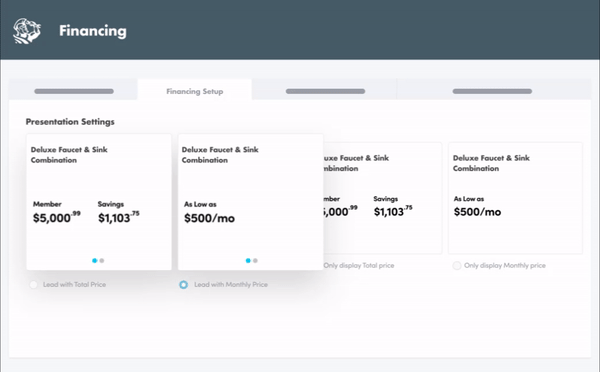Screen dimensions: 600x372
Task: Click $500/mo on Lead with Monthly card
Action: 209,218
